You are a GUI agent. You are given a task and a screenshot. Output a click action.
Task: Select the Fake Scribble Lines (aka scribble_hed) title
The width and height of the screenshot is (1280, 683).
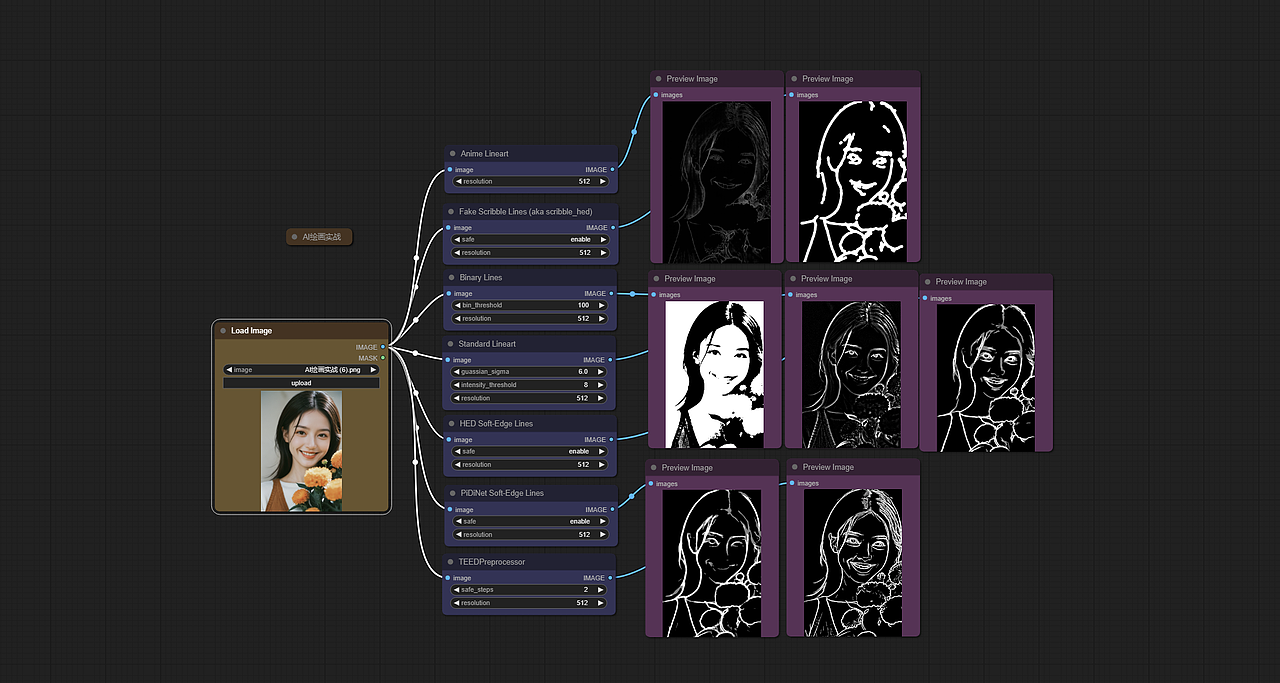[x=526, y=212]
